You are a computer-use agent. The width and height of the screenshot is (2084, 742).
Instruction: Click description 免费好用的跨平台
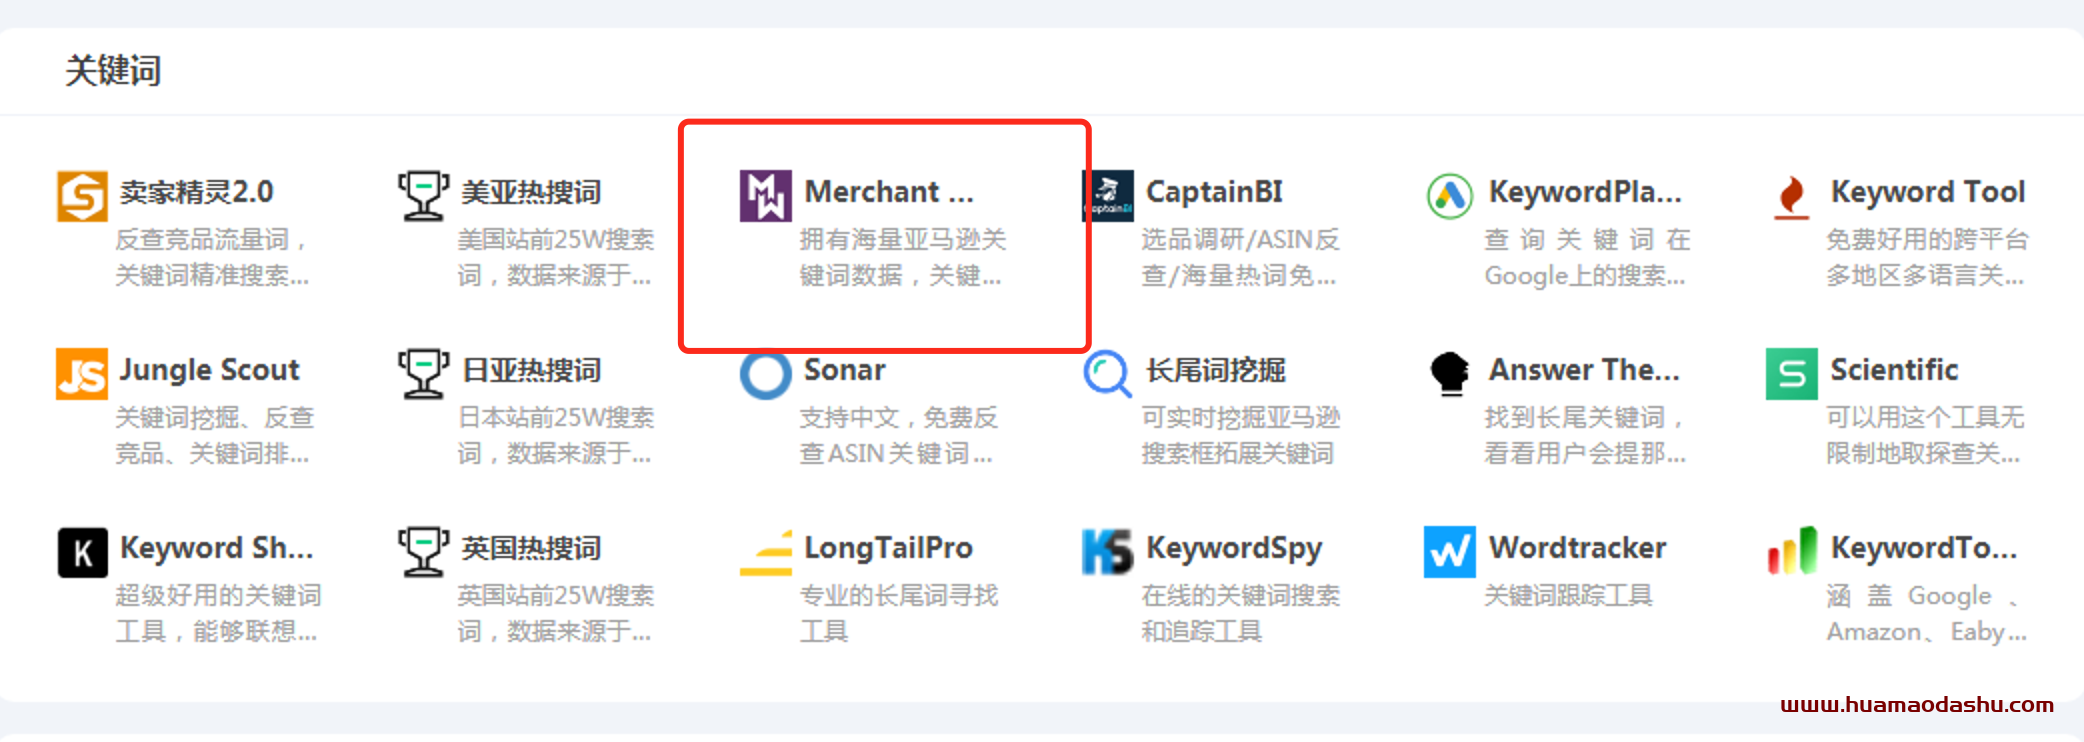1927,257
